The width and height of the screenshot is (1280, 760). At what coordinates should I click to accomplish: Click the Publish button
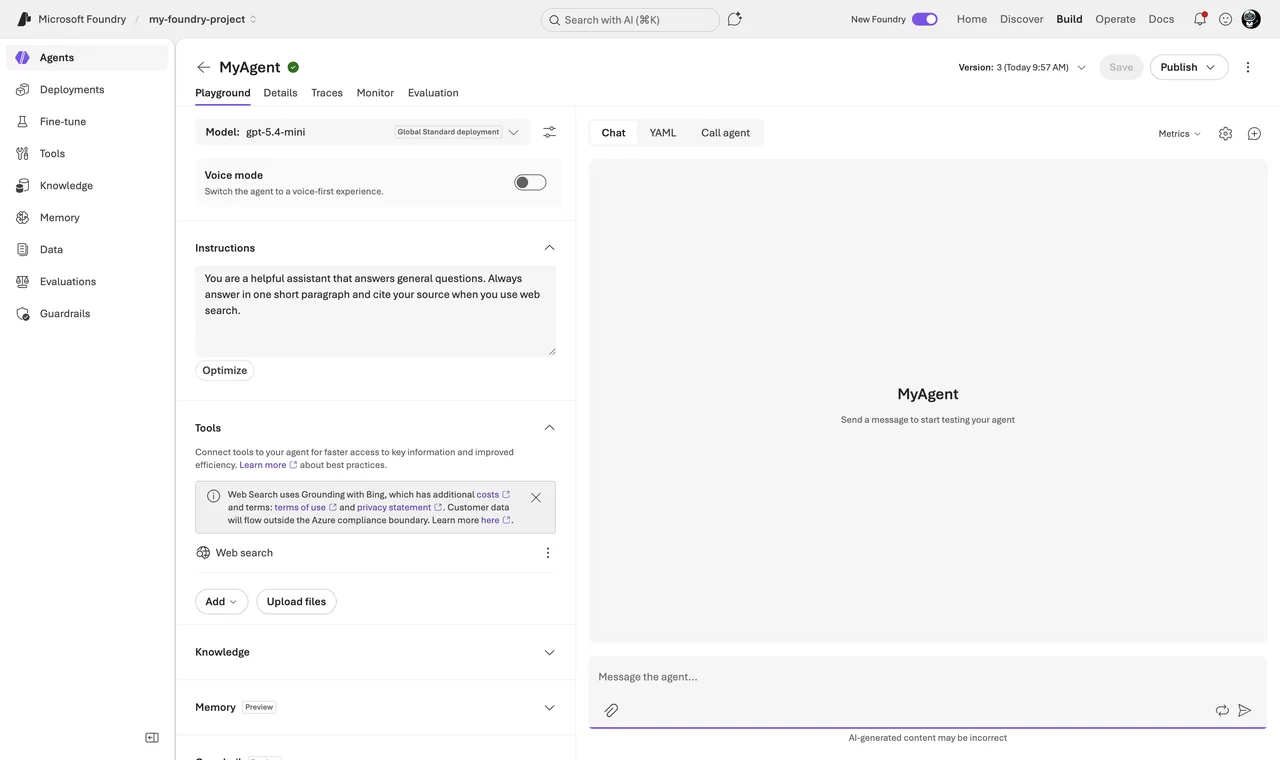click(x=1189, y=67)
